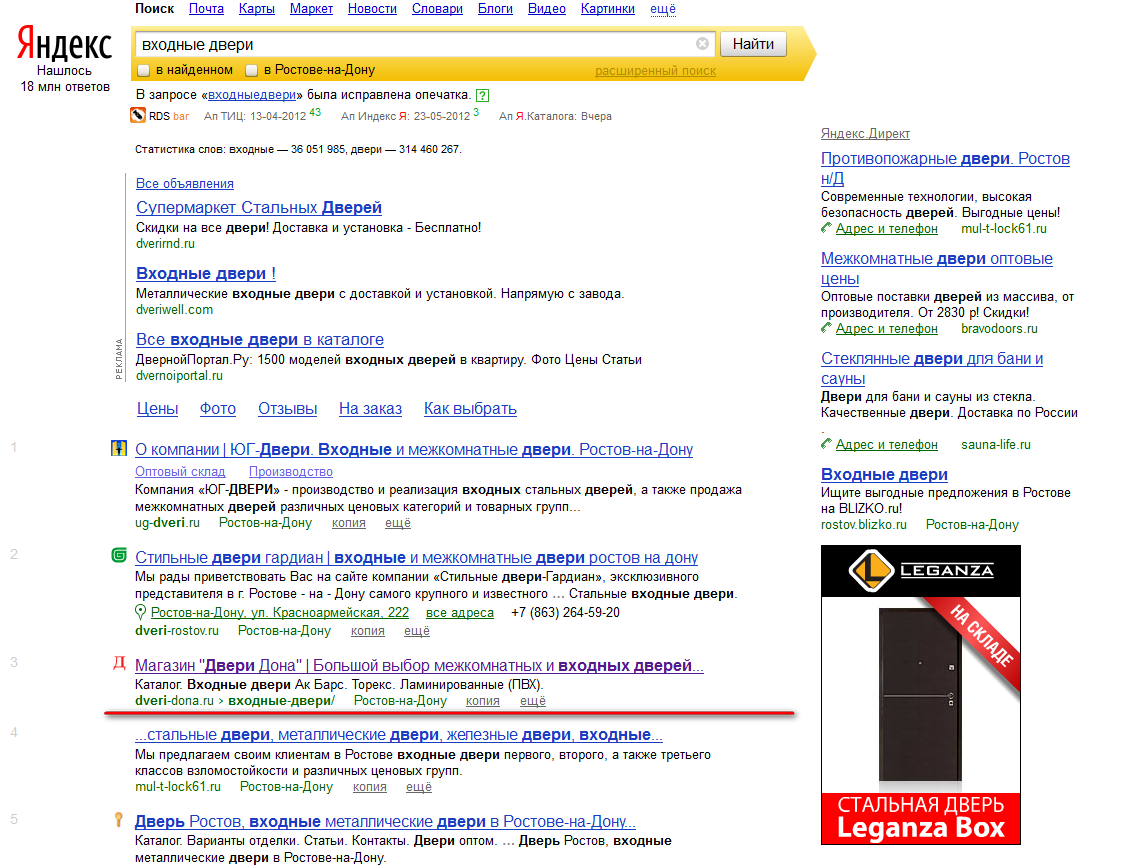Open the 'Яндекс.Директ' link
This screenshot has width=1129, height=866.
[x=865, y=133]
